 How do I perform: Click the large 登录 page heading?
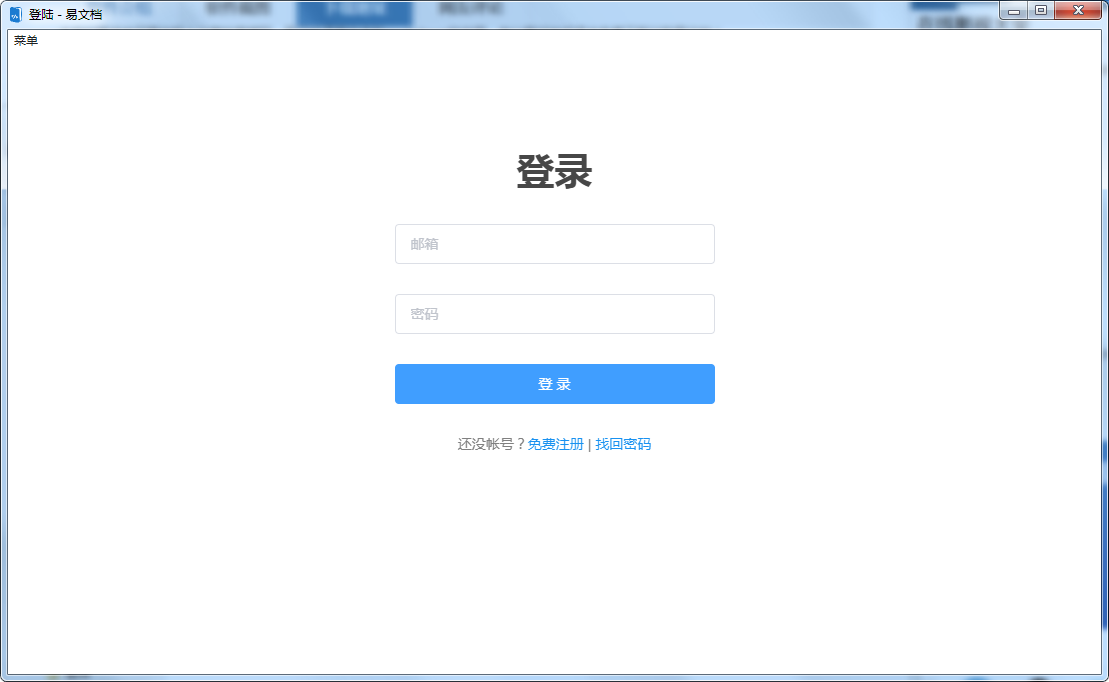(x=555, y=172)
